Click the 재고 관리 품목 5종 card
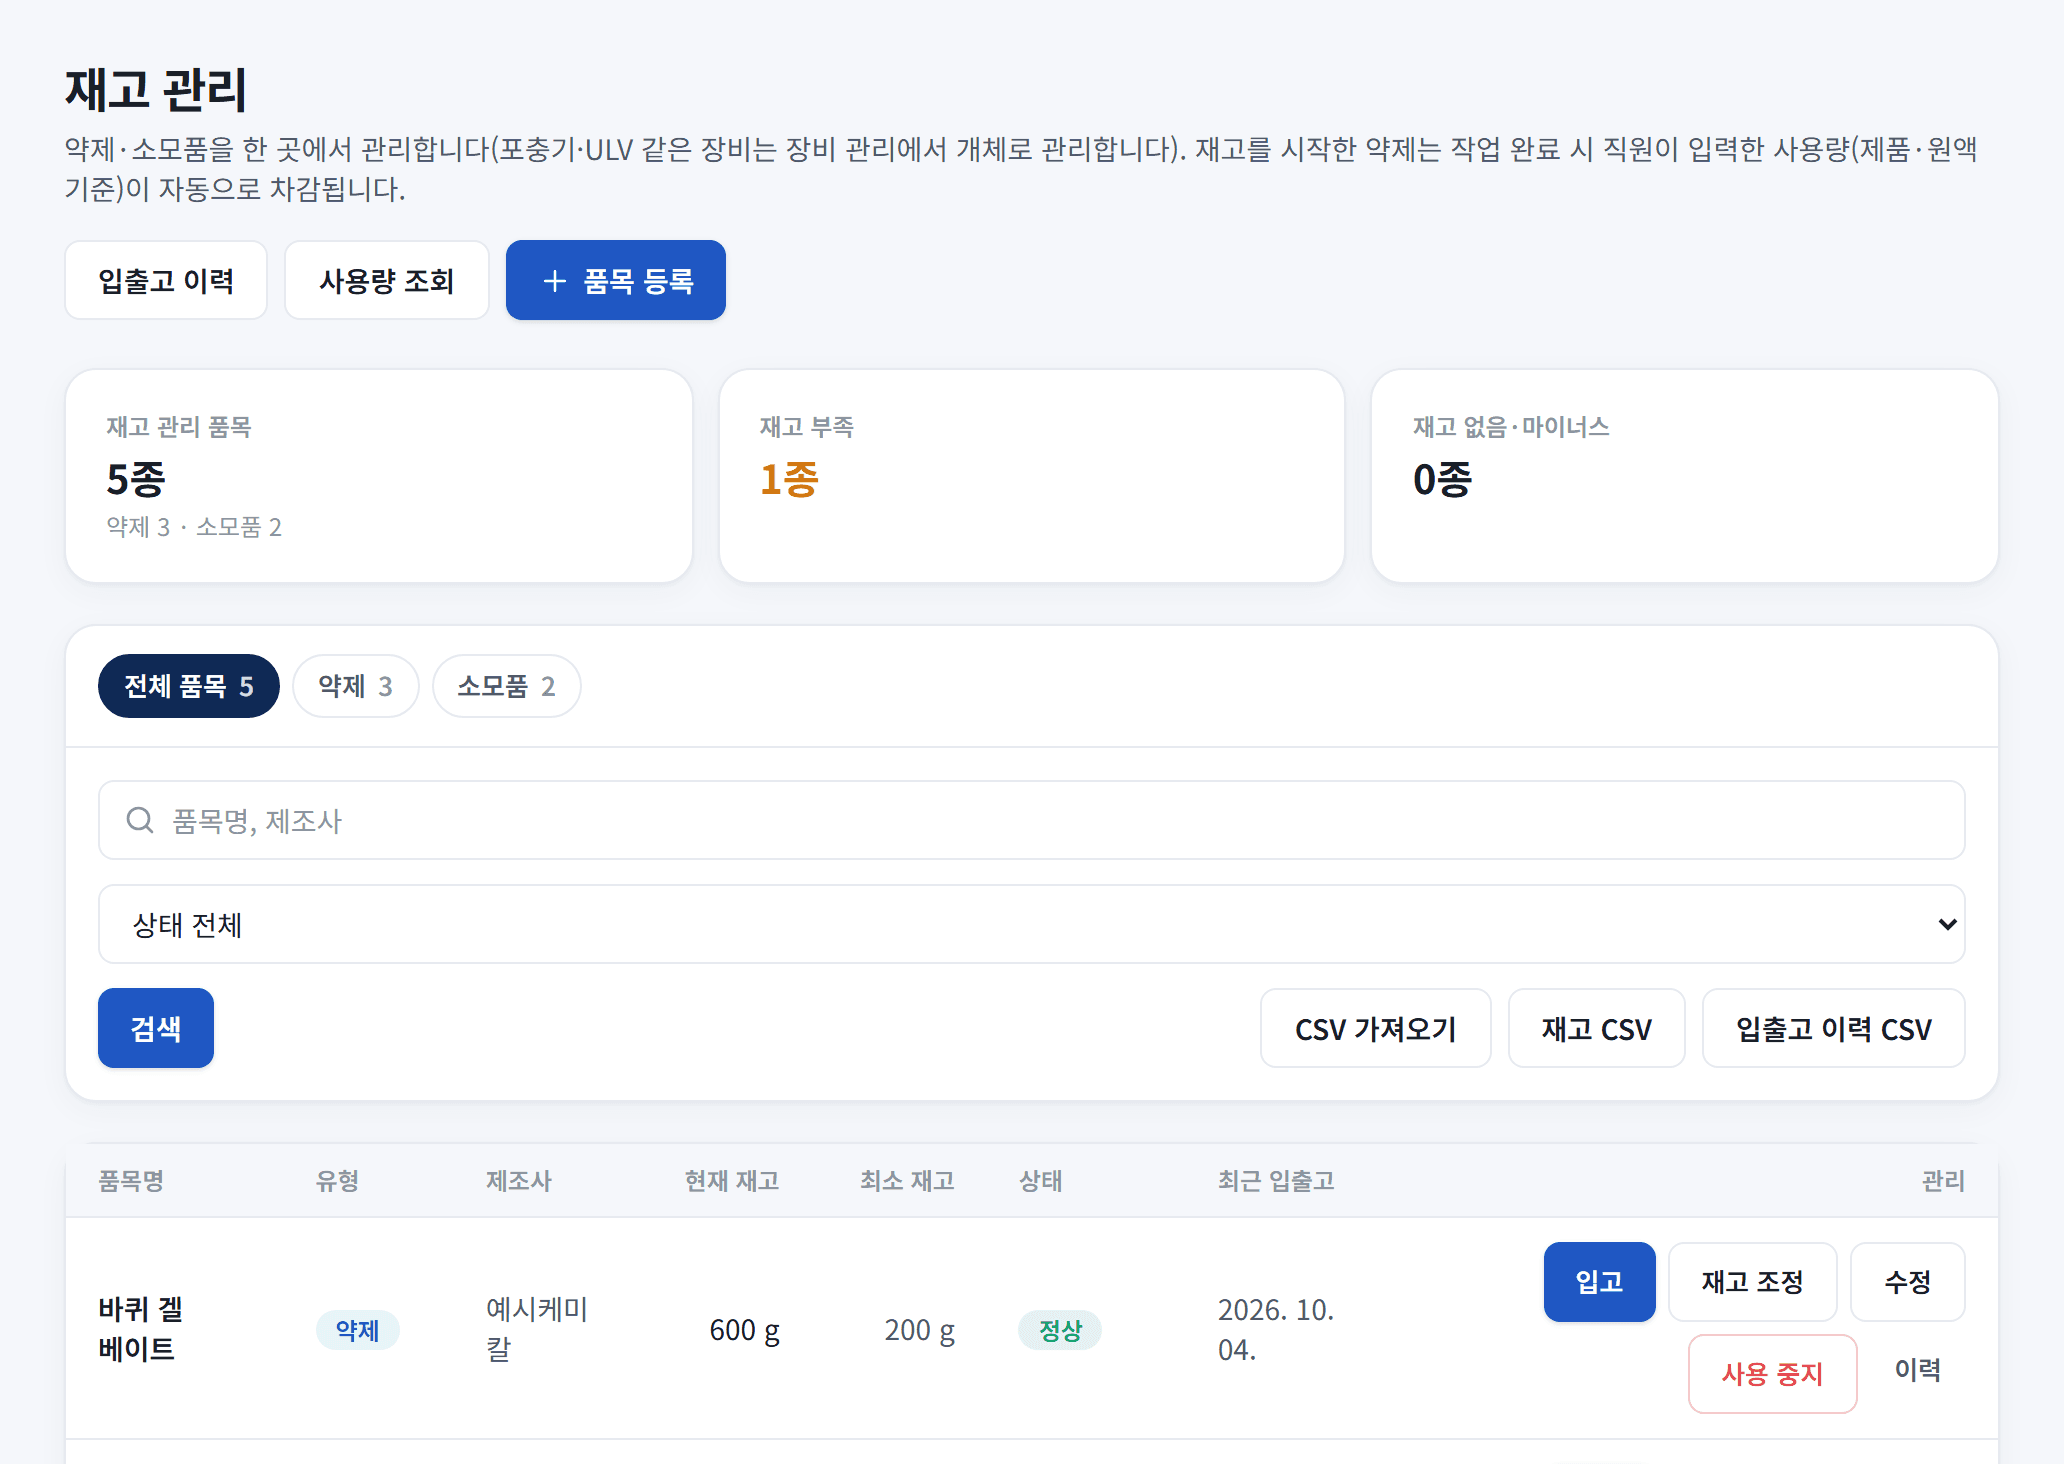Viewport: 2064px width, 1464px height. pyautogui.click(x=379, y=476)
